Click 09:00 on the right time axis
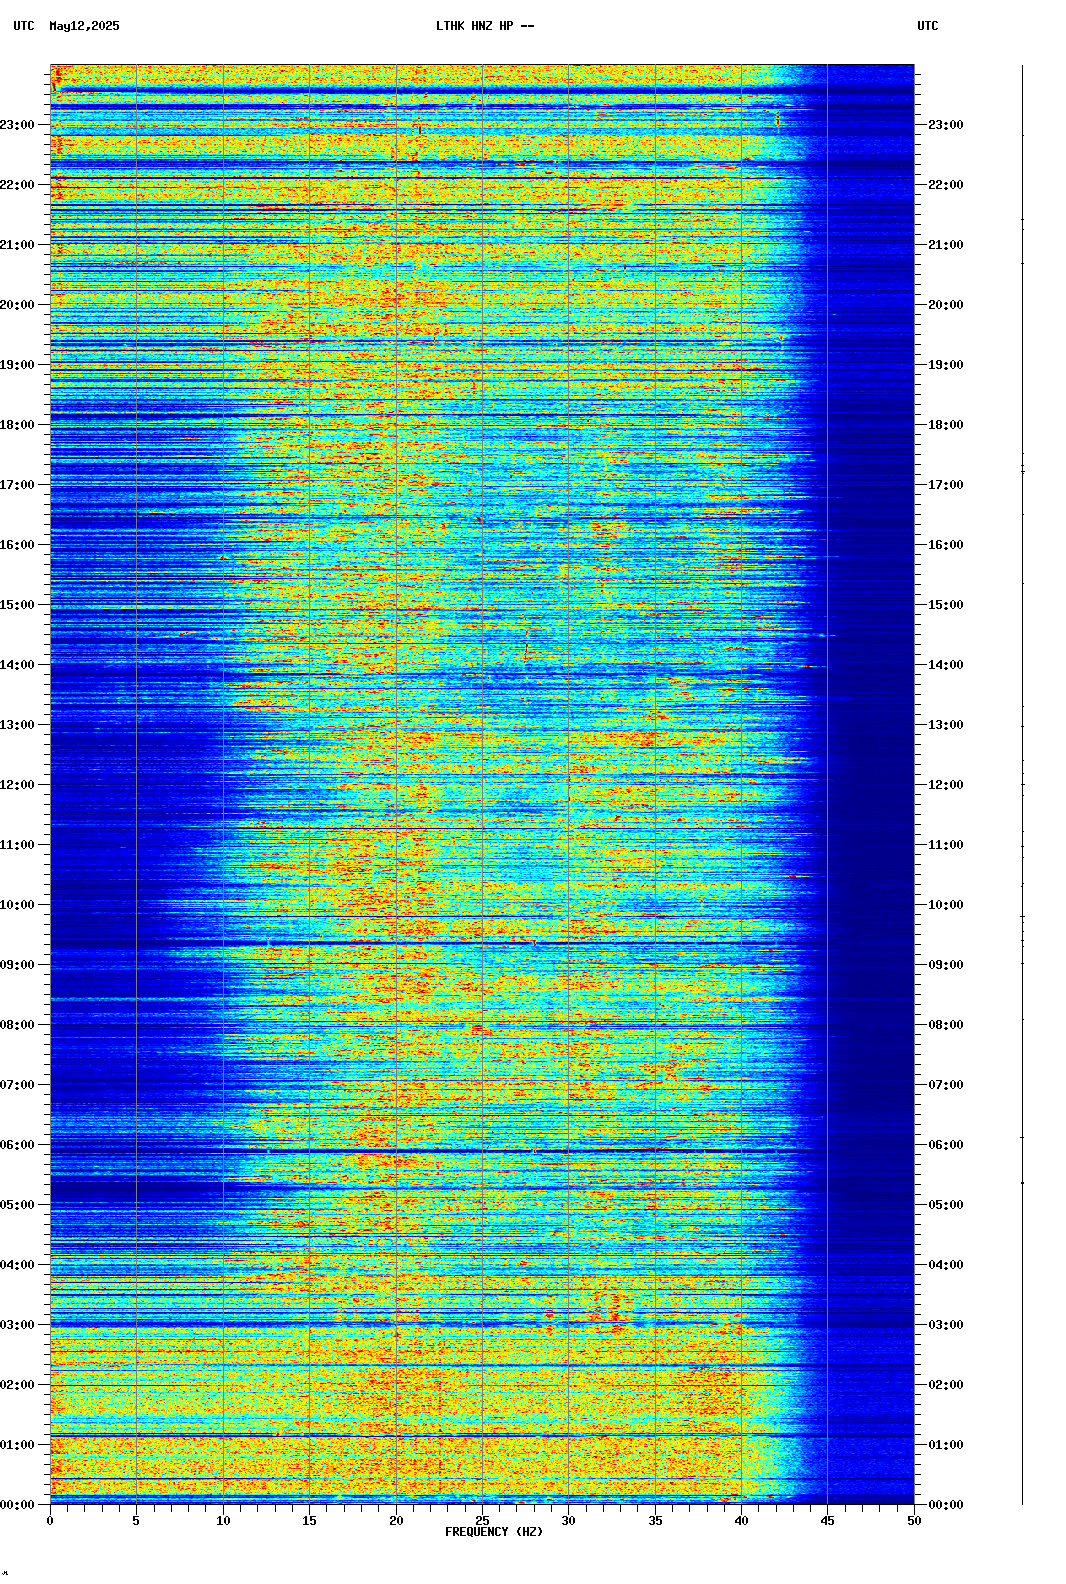This screenshot has height=1584, width=1066. coord(946,965)
